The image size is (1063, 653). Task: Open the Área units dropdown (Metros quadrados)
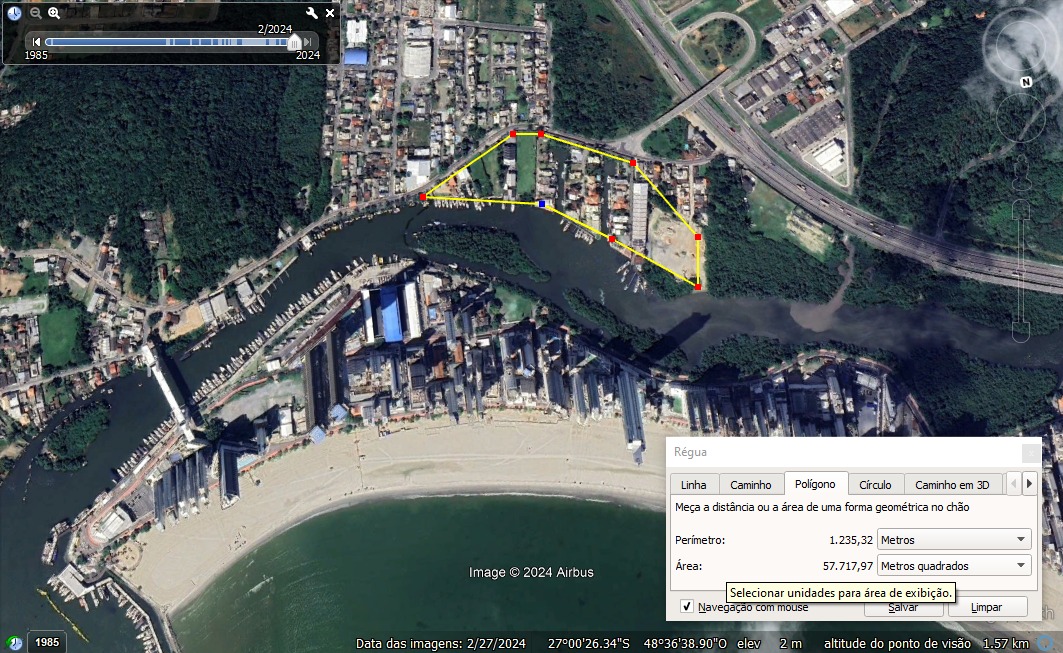[x=953, y=566]
